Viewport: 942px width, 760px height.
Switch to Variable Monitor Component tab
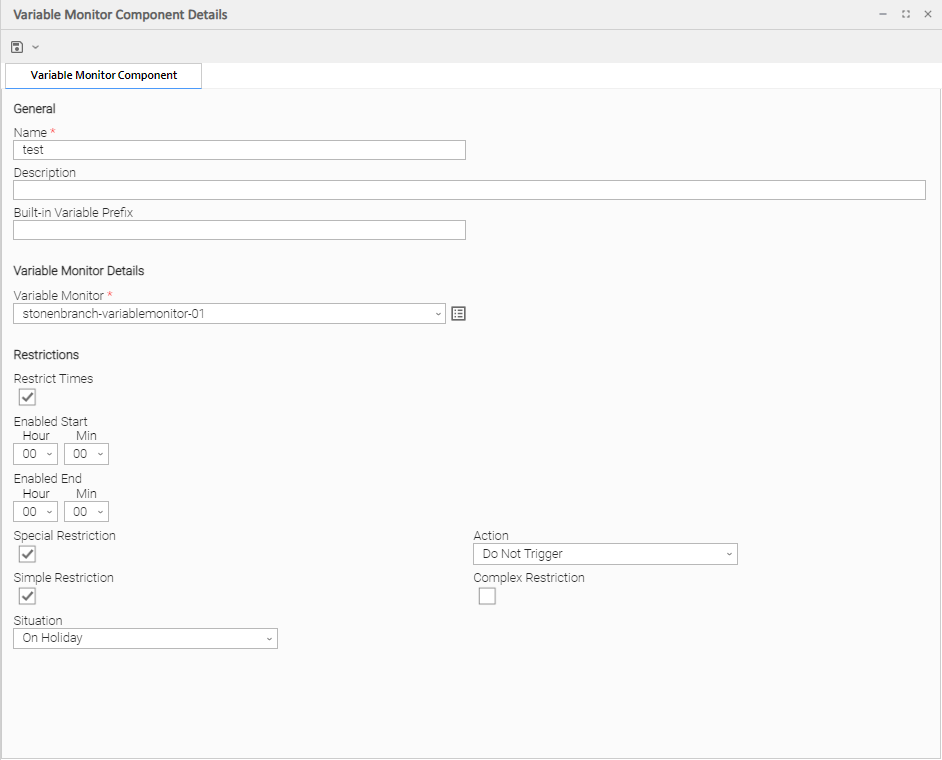104,76
